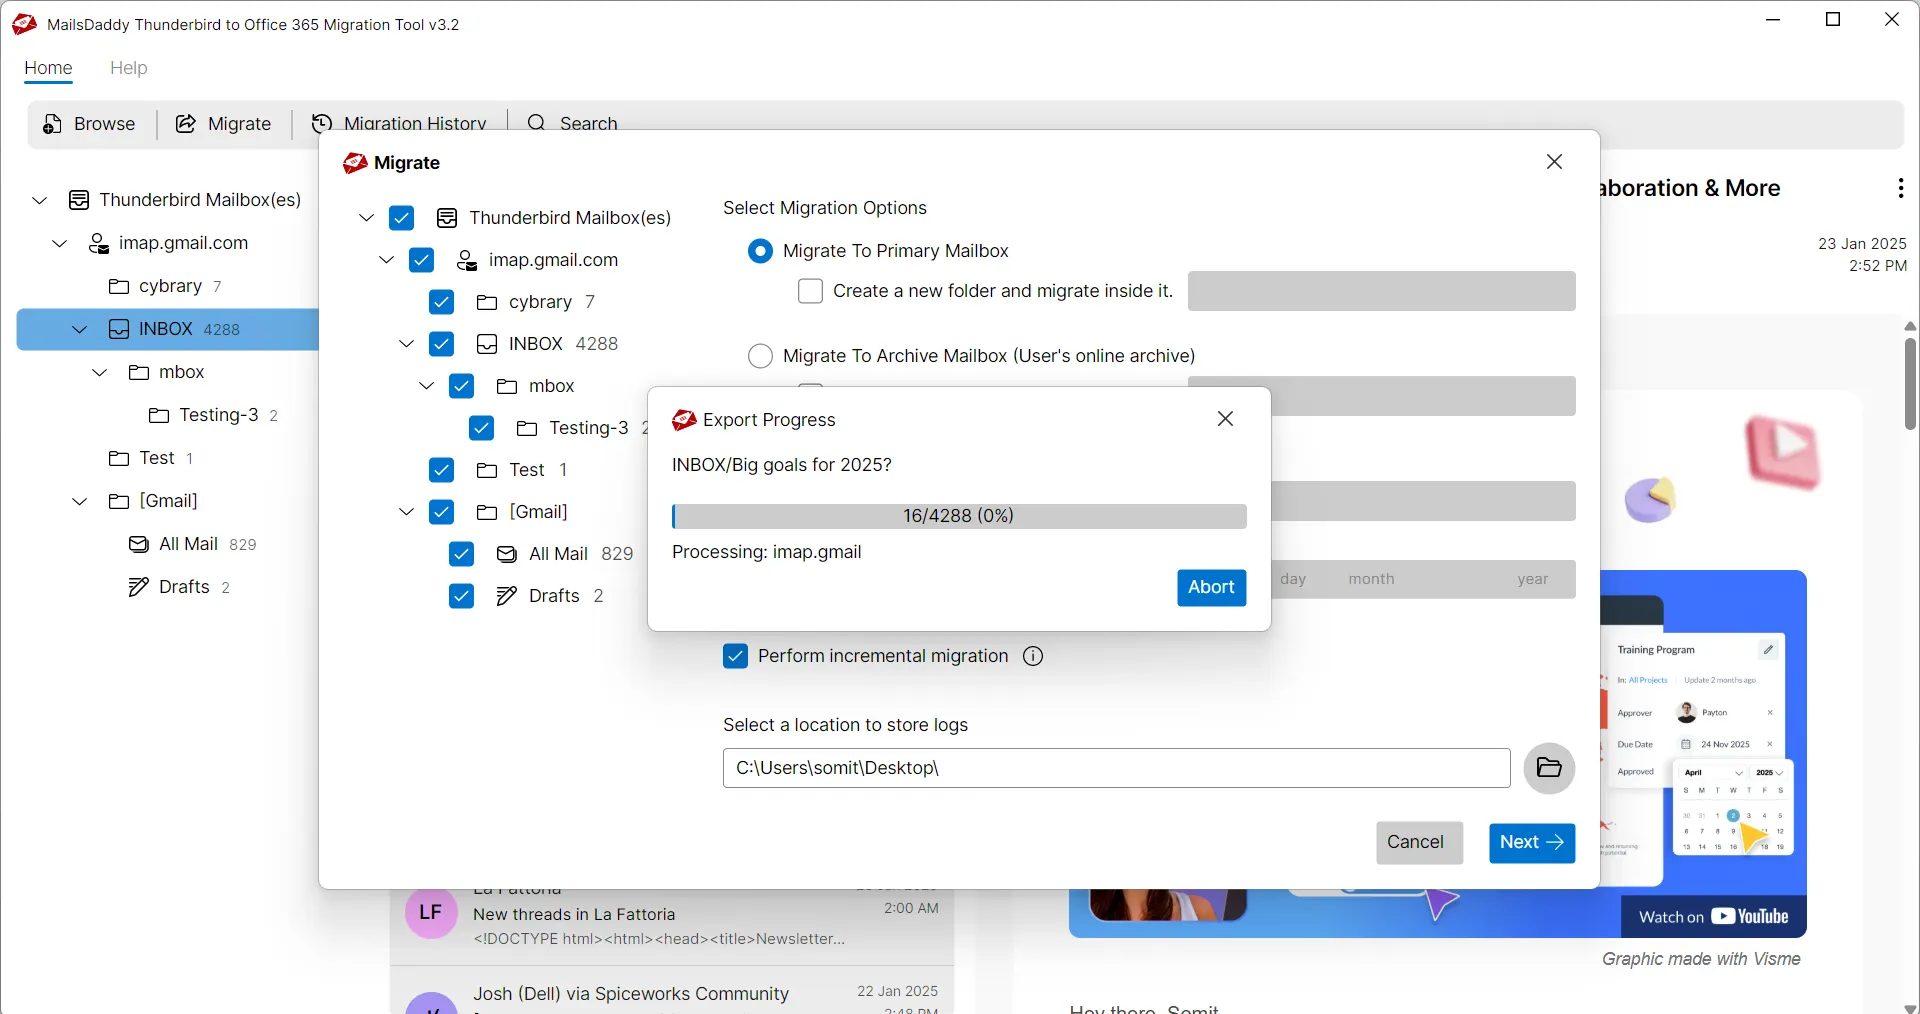Open the Search tool
This screenshot has width=1920, height=1014.
(572, 124)
